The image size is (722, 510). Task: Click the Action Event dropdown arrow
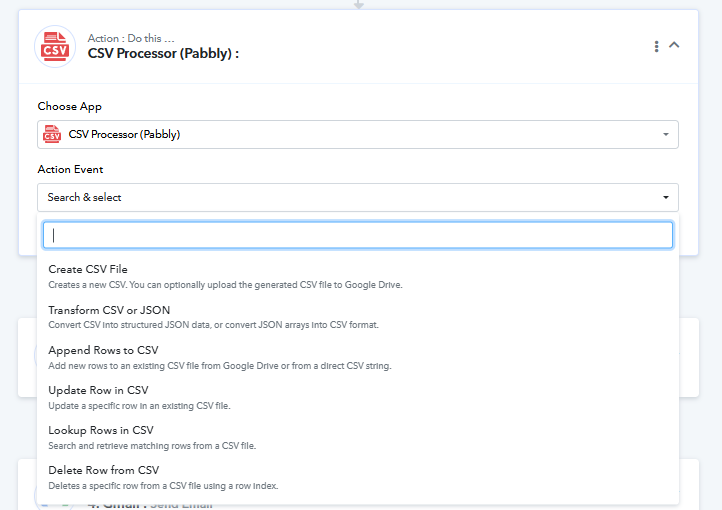tap(665, 197)
